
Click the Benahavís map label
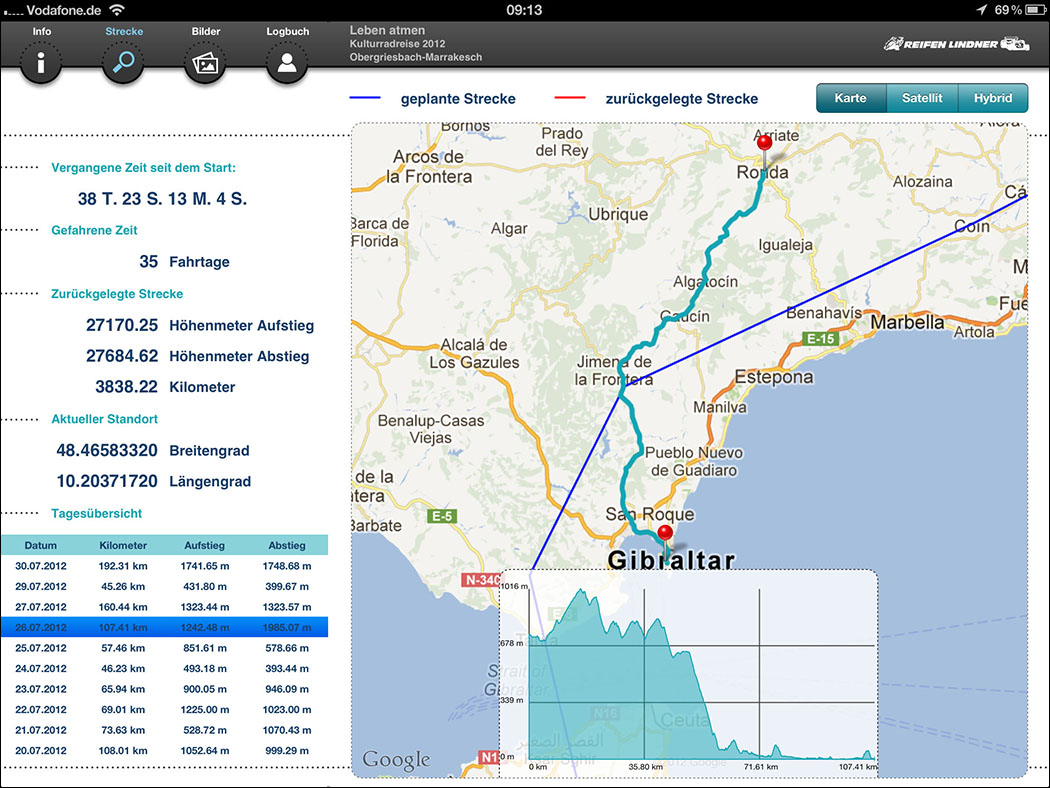point(824,313)
